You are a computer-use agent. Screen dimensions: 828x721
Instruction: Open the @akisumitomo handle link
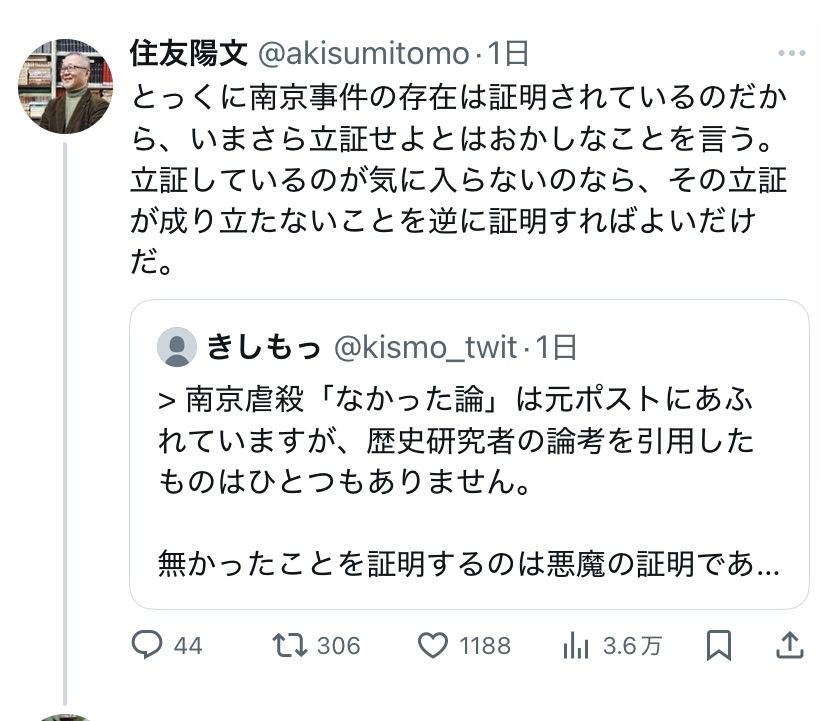364,53
